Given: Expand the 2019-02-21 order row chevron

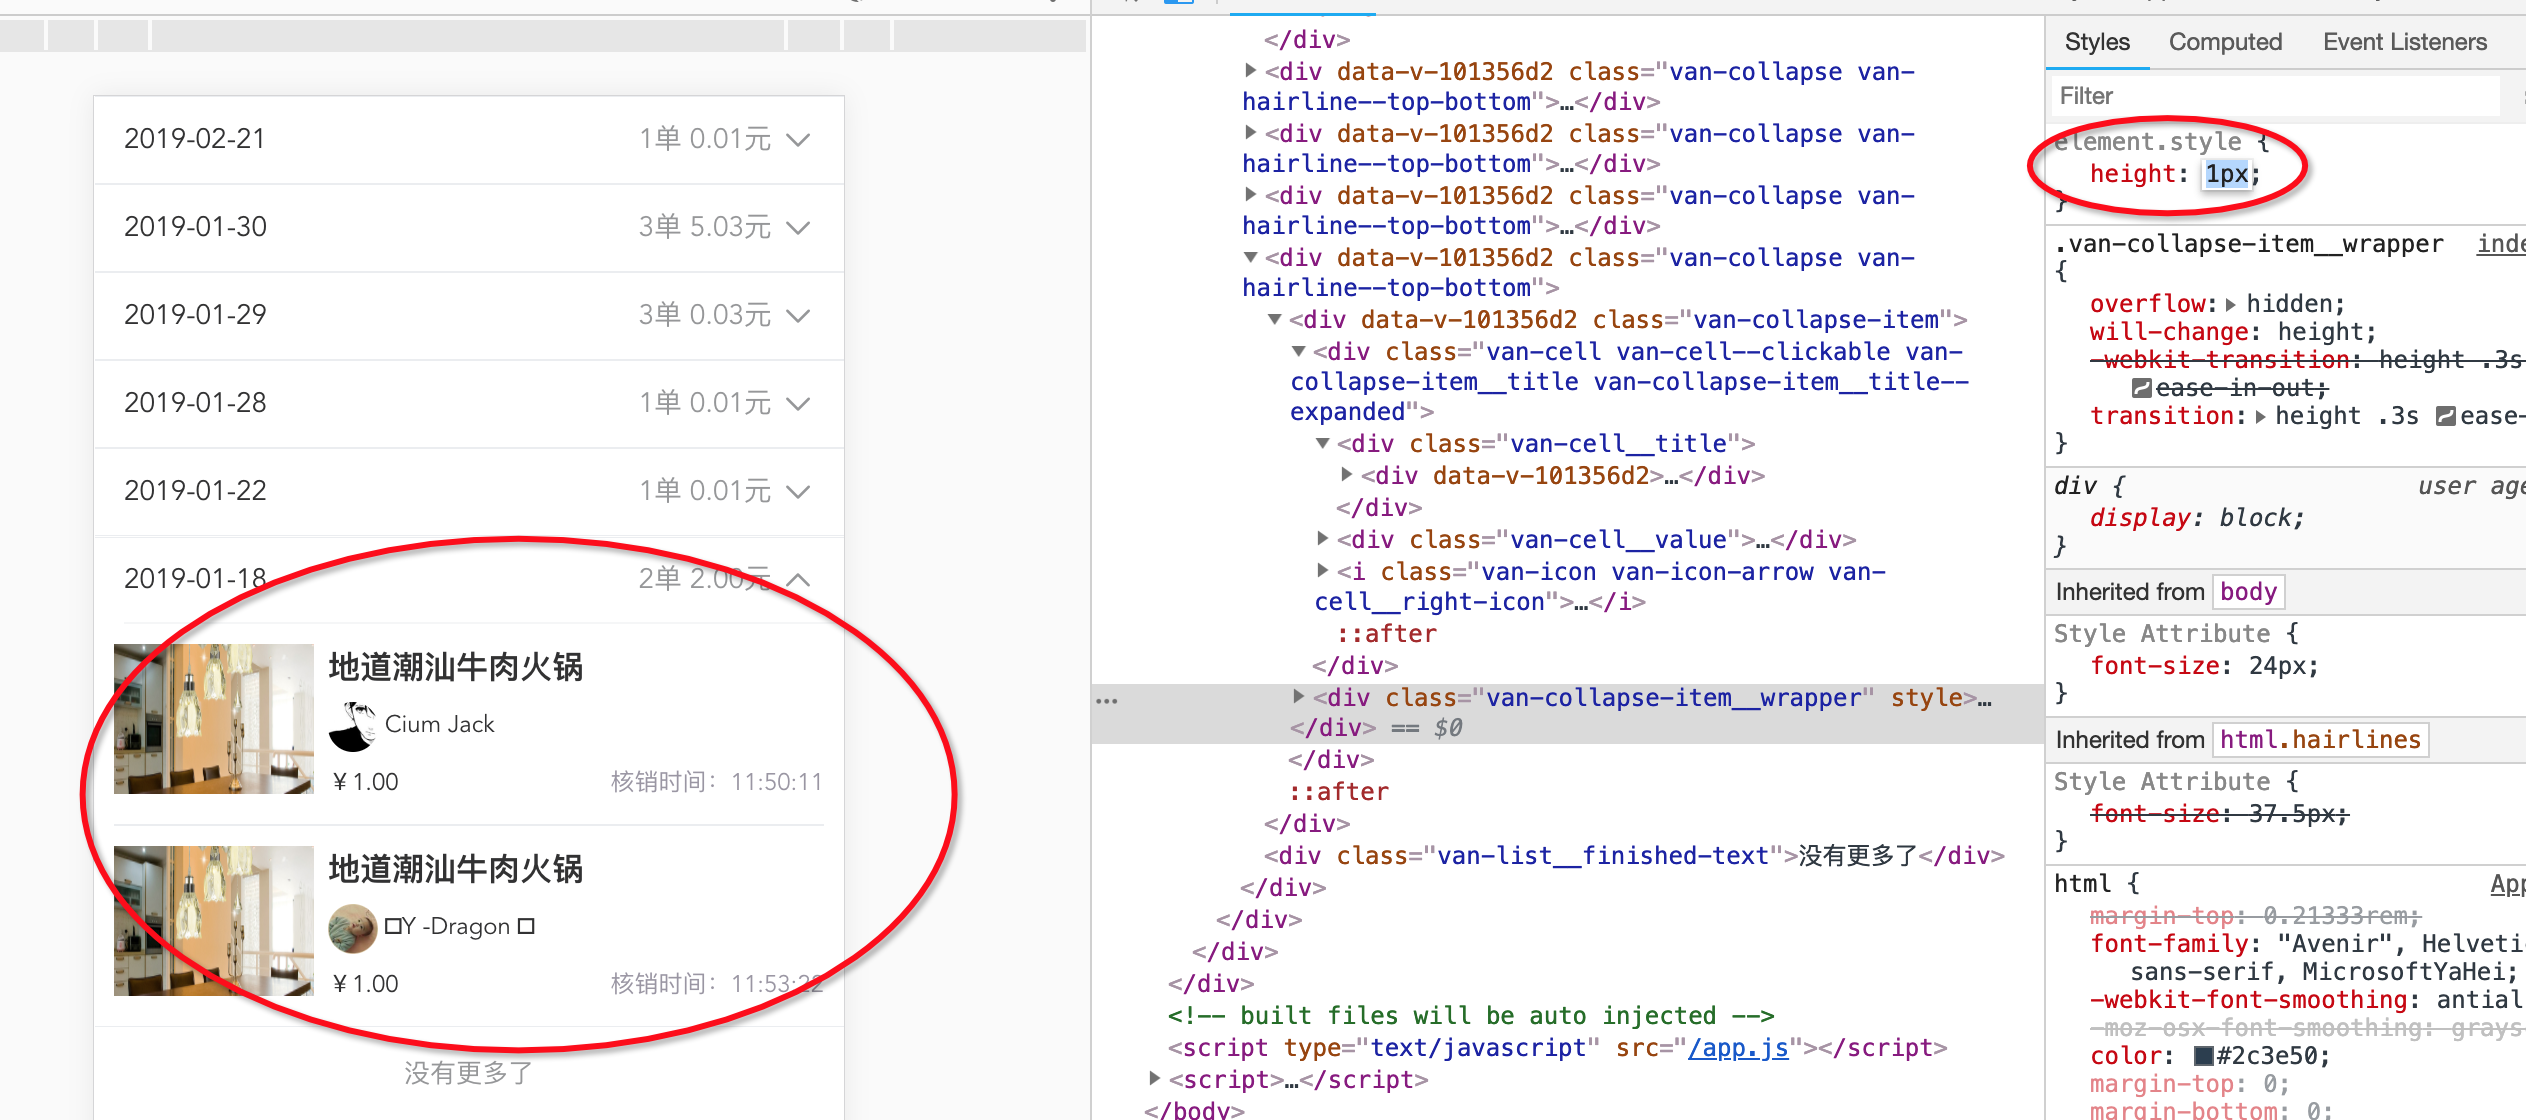Looking at the screenshot, I should click(x=797, y=140).
